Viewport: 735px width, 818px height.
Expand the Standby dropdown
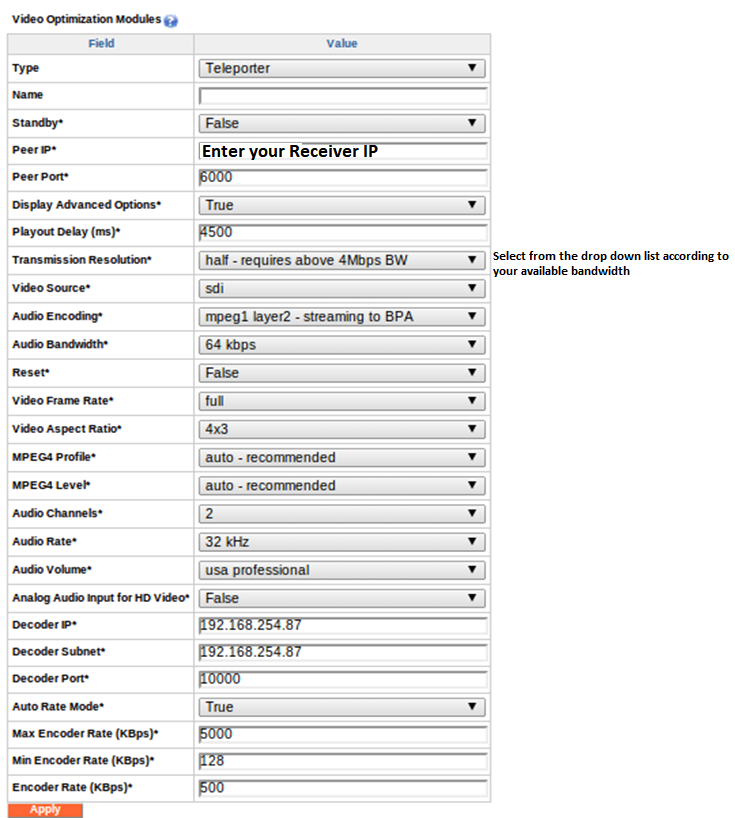click(x=342, y=124)
